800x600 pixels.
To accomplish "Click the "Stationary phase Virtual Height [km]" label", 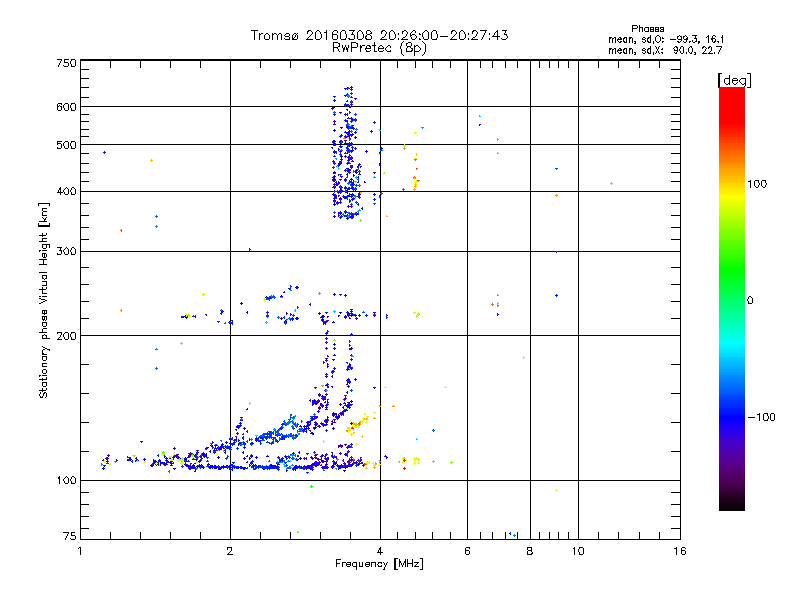I will 44,300.
